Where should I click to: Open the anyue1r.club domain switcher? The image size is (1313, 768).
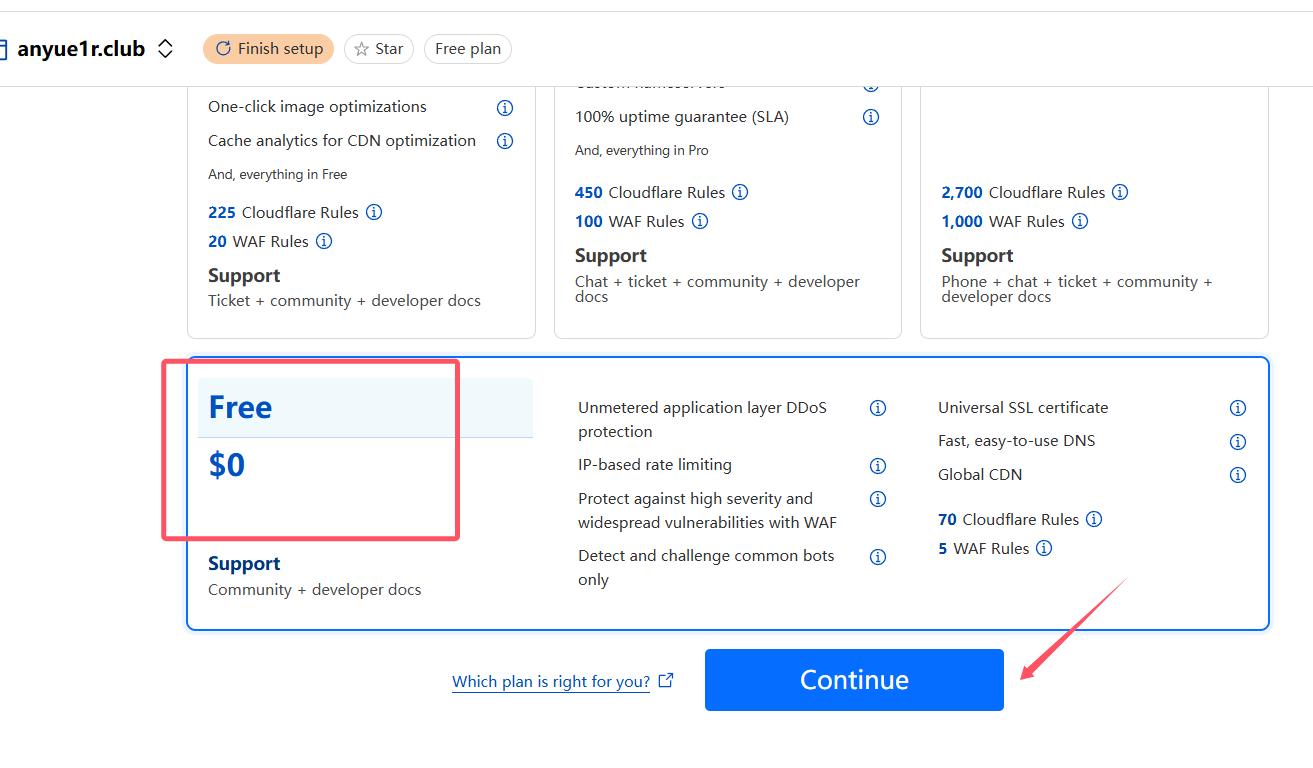166,49
